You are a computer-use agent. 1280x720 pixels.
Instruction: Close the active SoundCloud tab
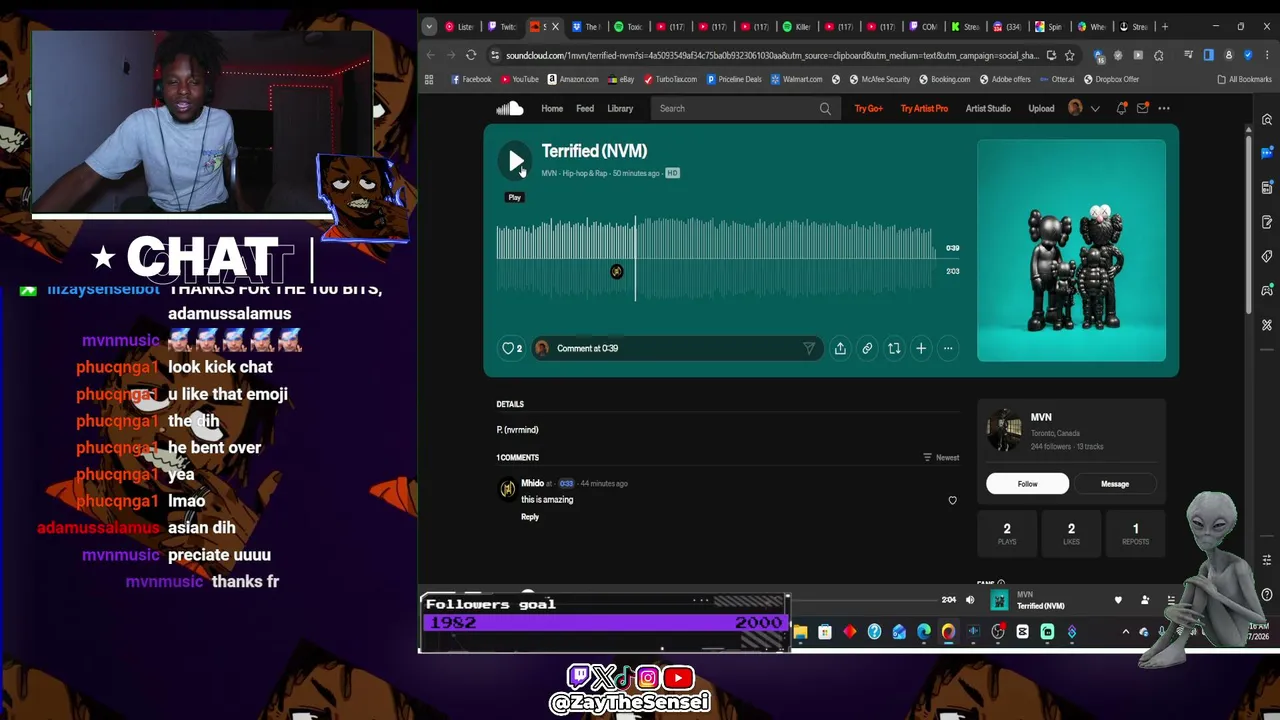pos(555,27)
